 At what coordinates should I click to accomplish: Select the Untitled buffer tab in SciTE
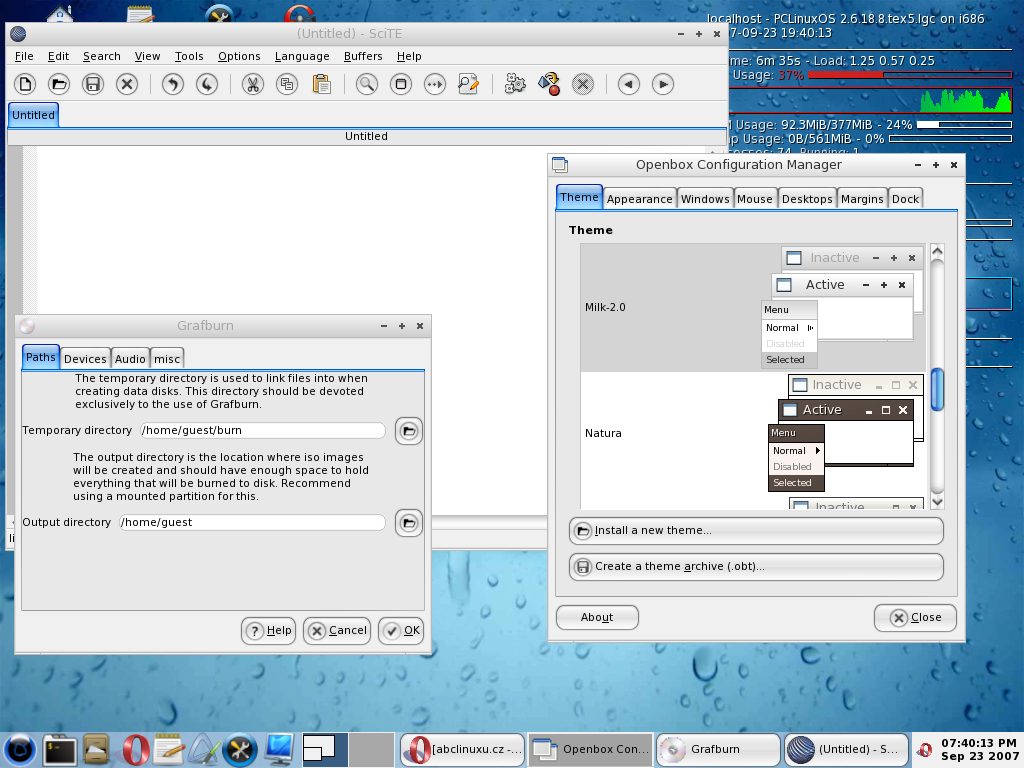coord(33,115)
